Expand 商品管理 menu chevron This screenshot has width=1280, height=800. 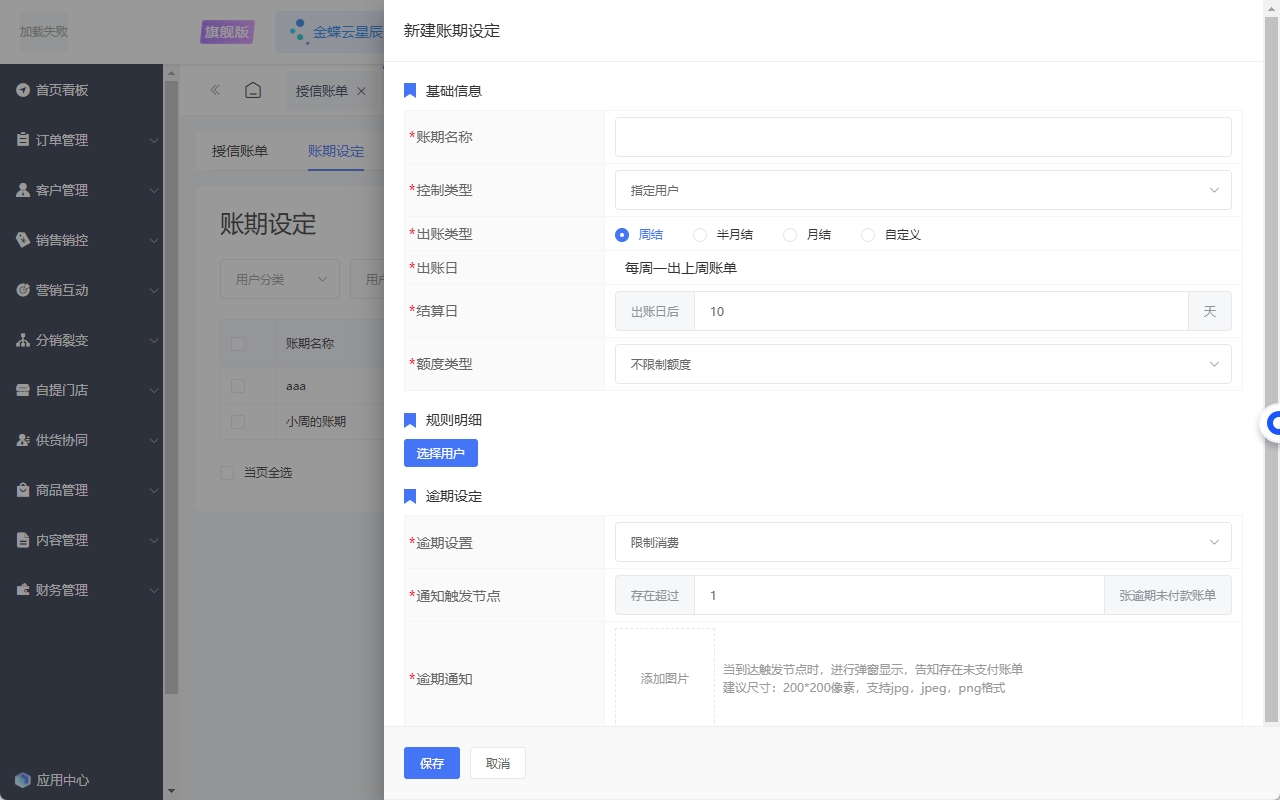point(154,490)
